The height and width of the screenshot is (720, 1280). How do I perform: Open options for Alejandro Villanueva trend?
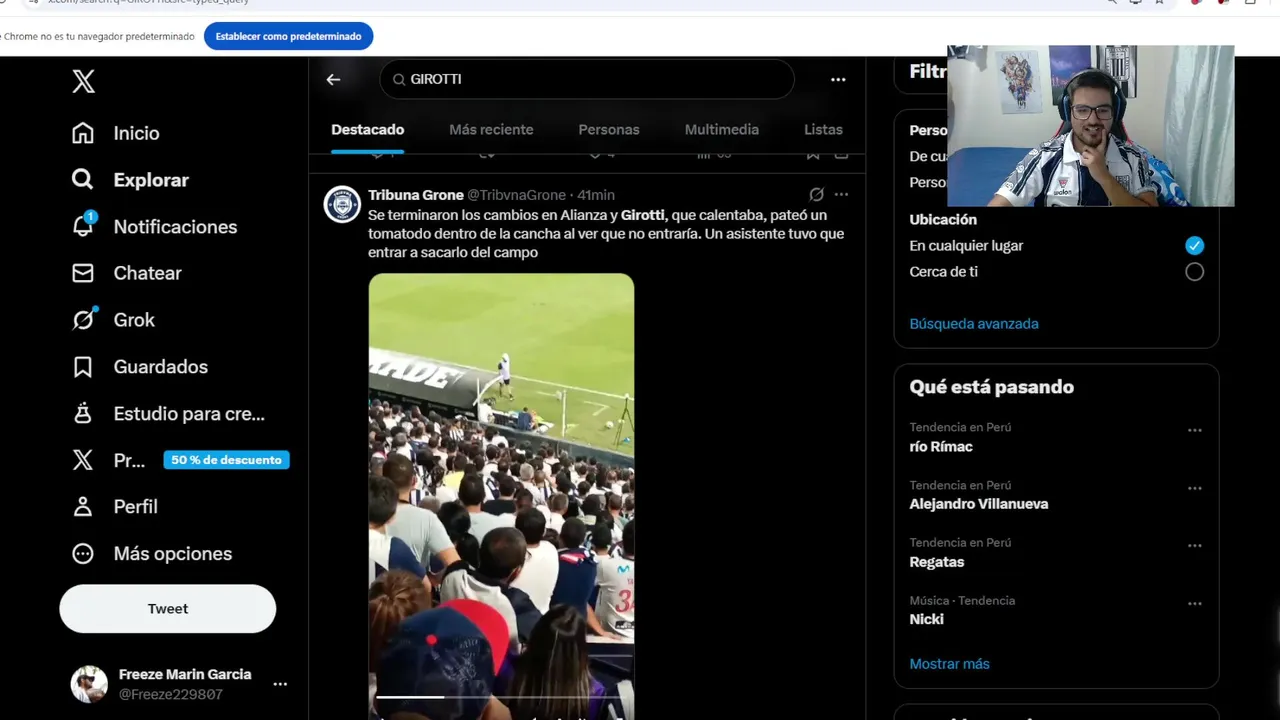click(x=1194, y=488)
